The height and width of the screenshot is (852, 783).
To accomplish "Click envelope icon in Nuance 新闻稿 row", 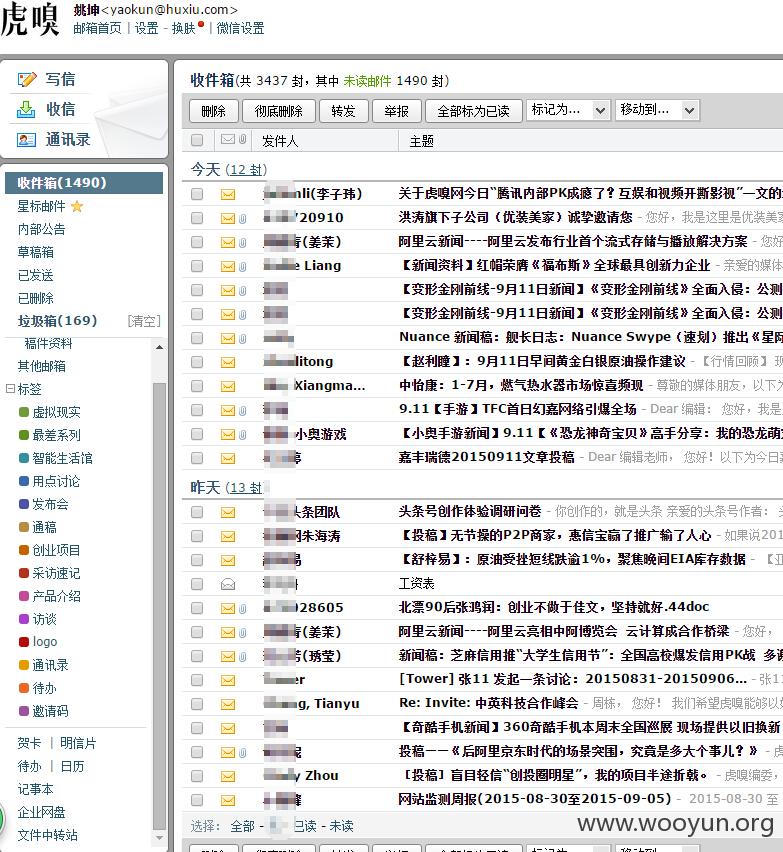I will pos(228,339).
